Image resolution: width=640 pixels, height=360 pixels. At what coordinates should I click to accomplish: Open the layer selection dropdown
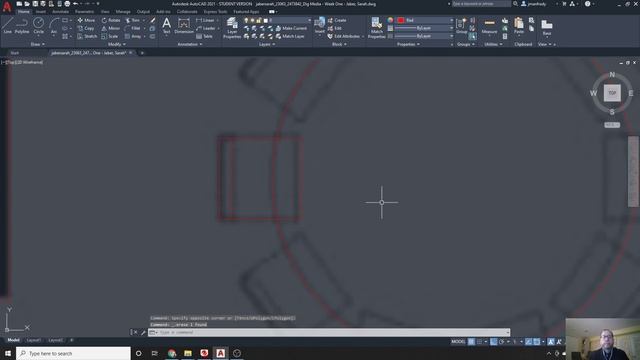(277, 20)
